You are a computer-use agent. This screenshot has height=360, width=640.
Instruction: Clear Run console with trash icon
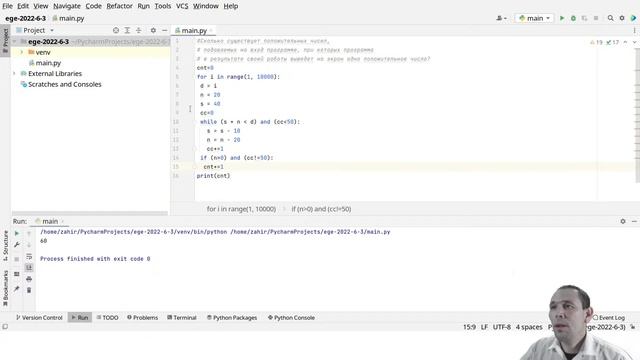point(29,290)
